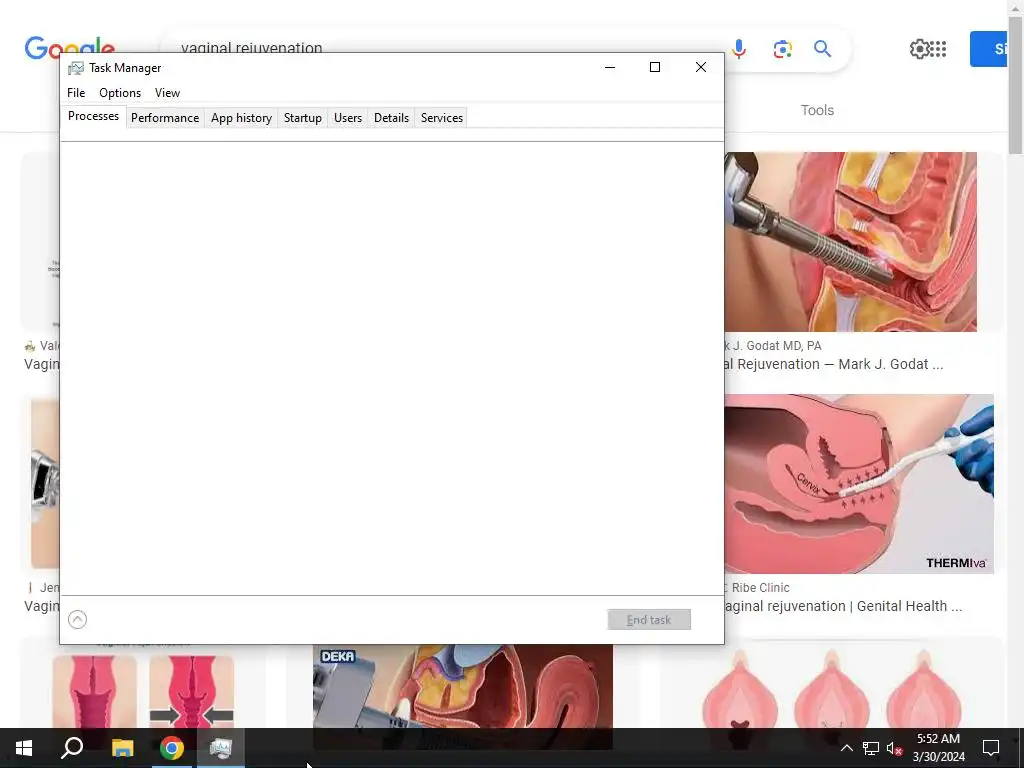Open Google quick settings gear icon
Screen dimensions: 1024x768
point(919,49)
